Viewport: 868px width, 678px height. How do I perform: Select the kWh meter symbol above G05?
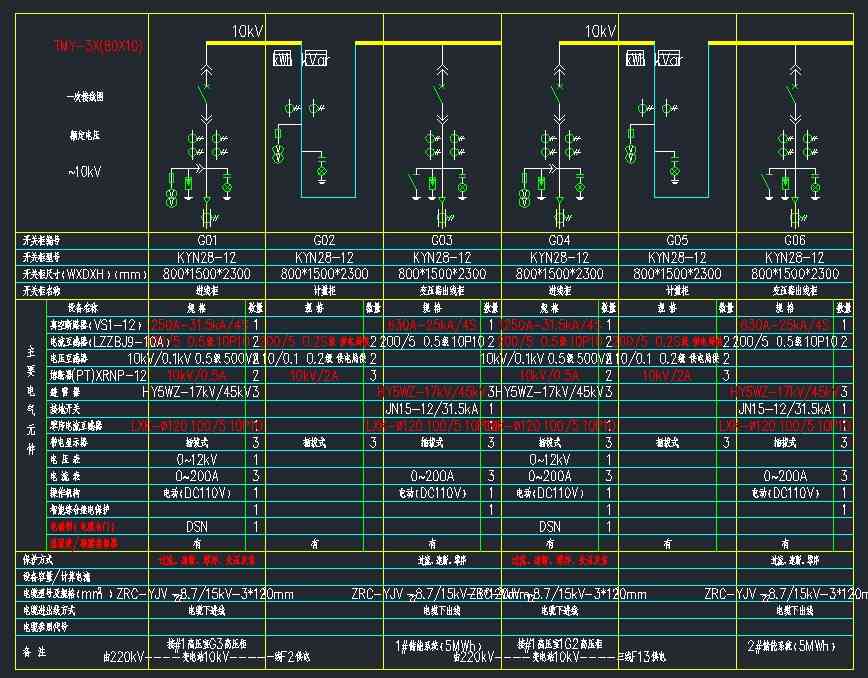[635, 59]
